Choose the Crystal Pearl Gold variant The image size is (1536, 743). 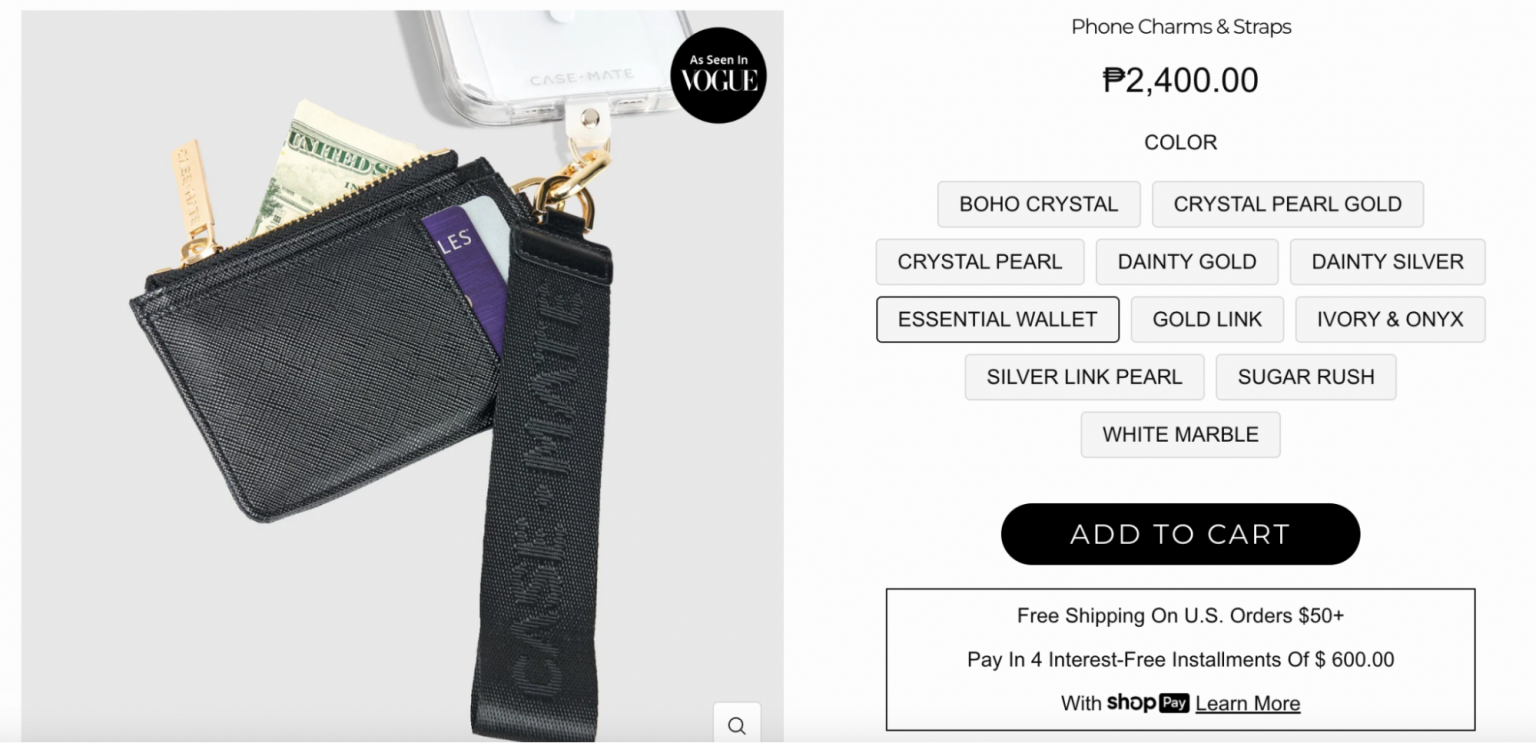1287,204
